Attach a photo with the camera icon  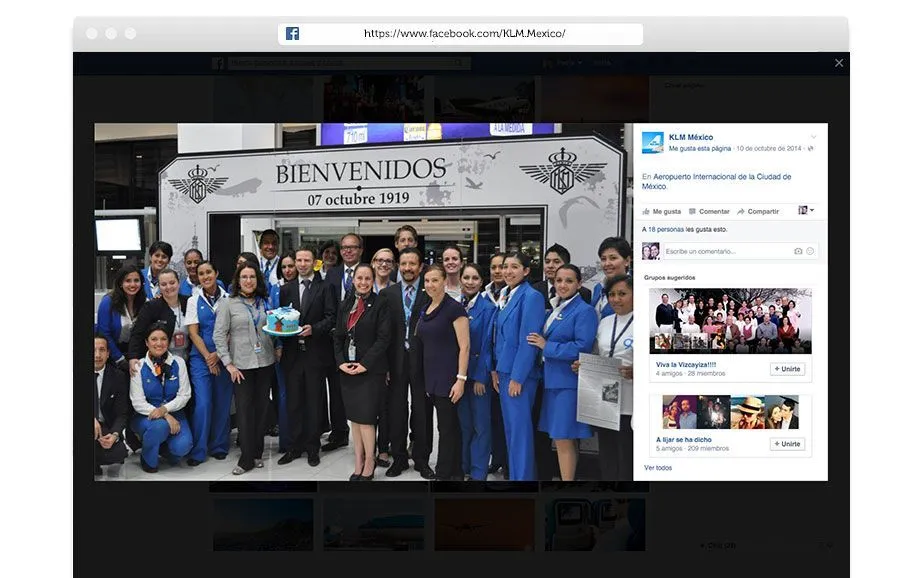point(798,252)
